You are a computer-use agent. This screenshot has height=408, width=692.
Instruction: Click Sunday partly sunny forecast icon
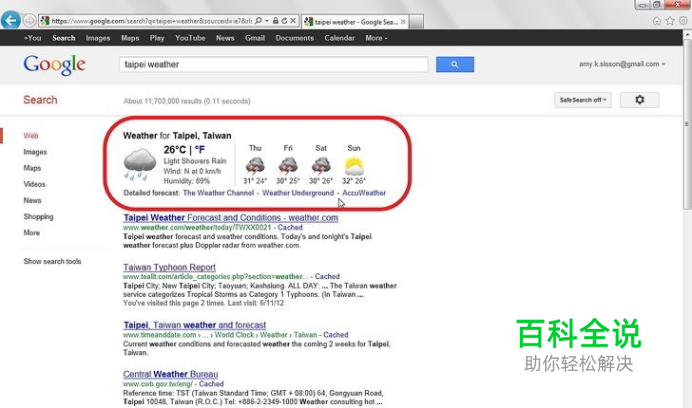pyautogui.click(x=354, y=166)
